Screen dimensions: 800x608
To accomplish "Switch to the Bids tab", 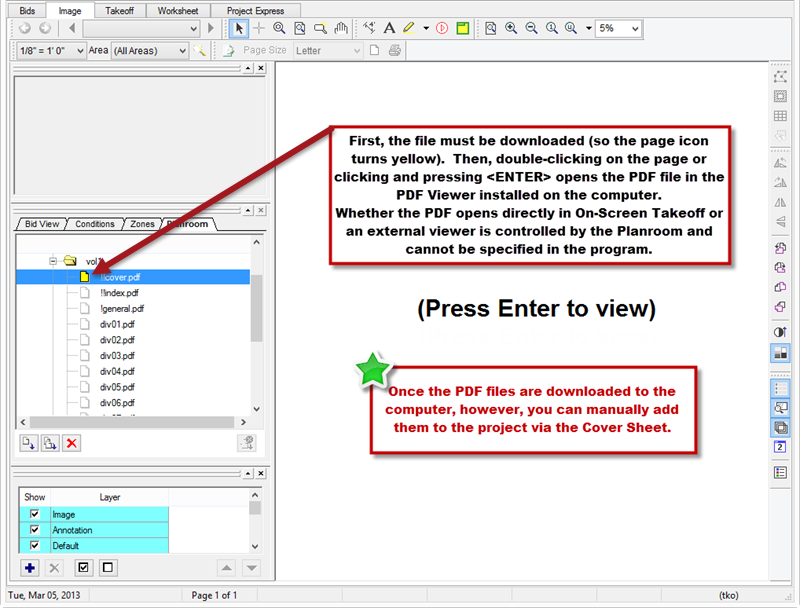I will coord(27,11).
